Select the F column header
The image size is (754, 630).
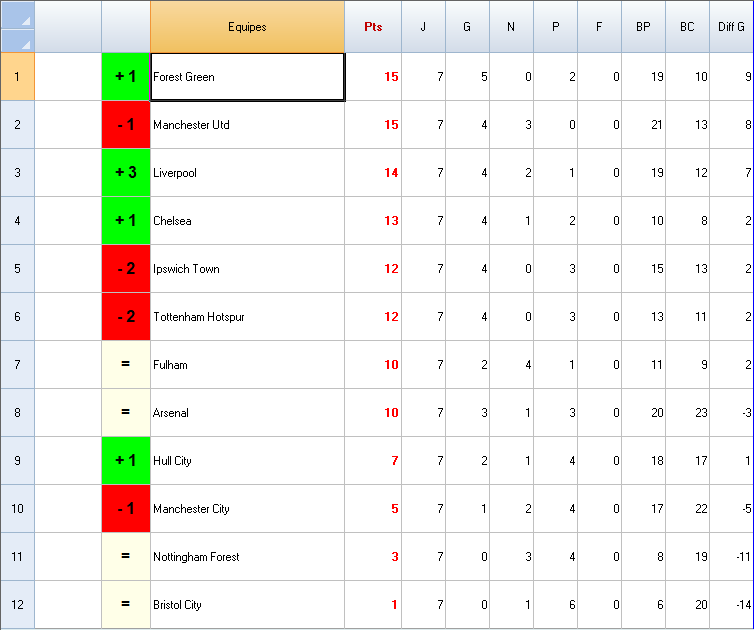[599, 27]
